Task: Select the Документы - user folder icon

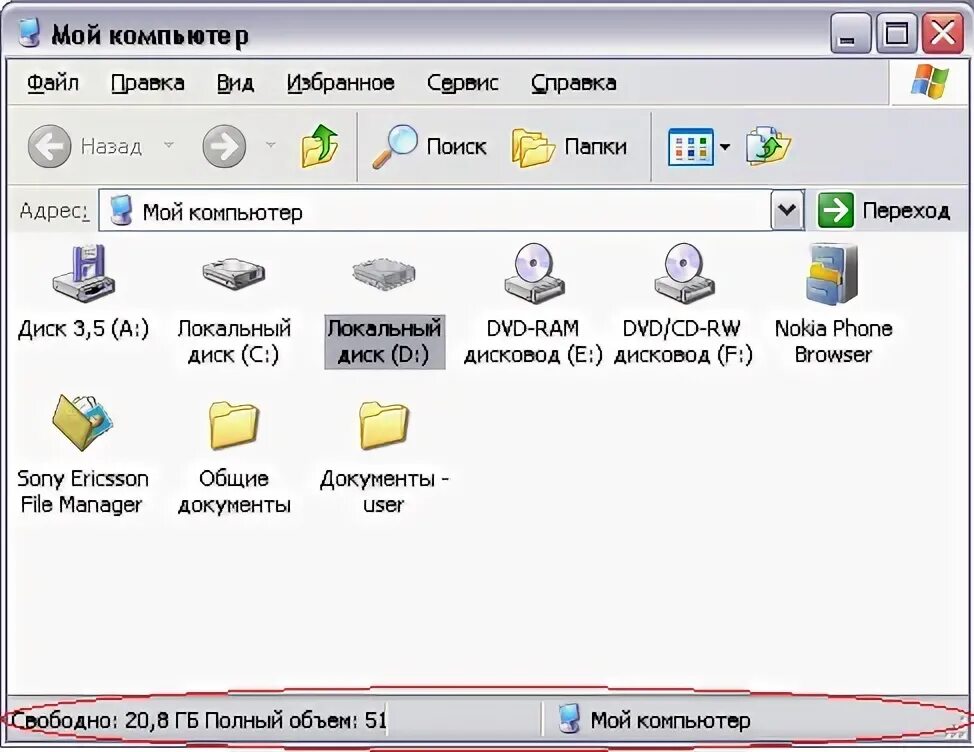Action: (x=383, y=425)
